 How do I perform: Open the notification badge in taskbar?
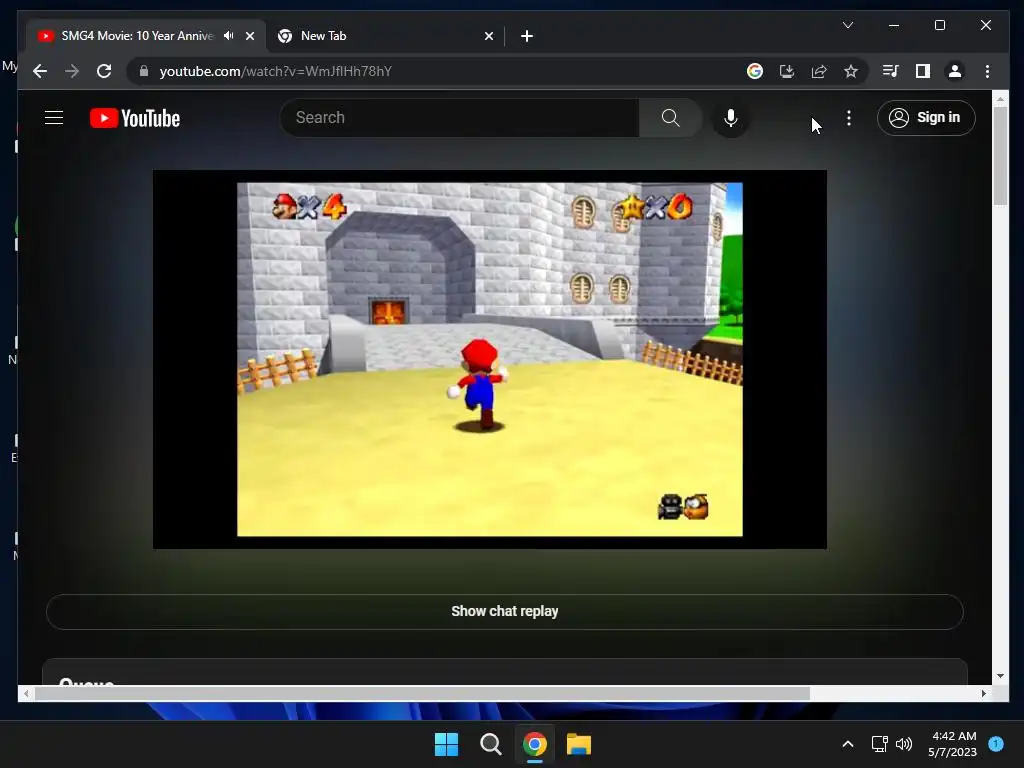tap(996, 743)
